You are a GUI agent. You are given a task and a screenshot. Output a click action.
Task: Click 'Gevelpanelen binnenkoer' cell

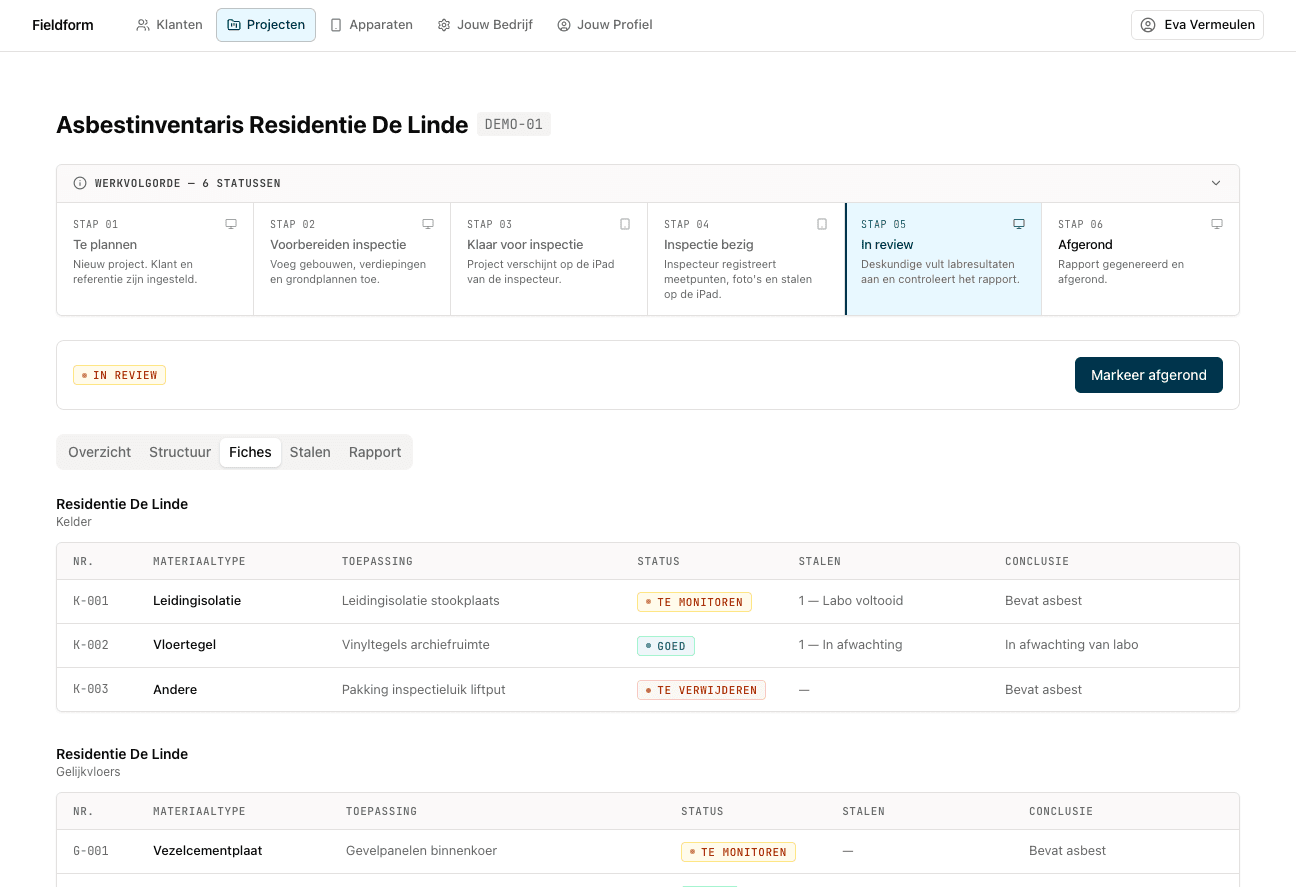click(x=421, y=851)
